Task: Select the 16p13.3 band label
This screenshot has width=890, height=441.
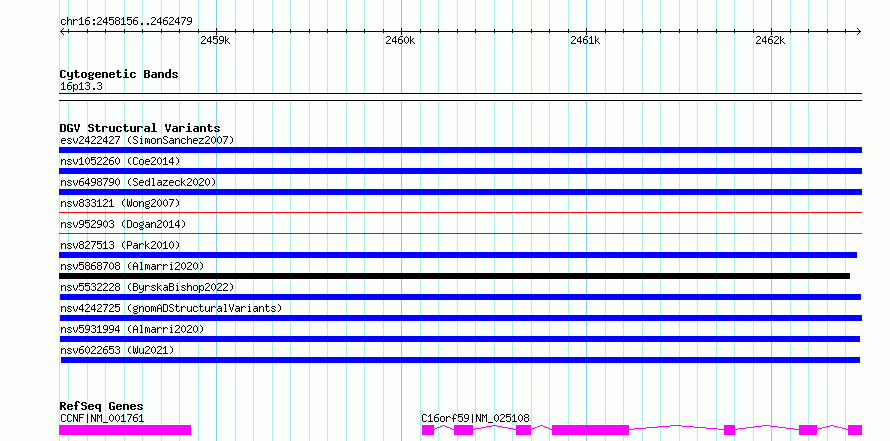Action: [x=81, y=87]
